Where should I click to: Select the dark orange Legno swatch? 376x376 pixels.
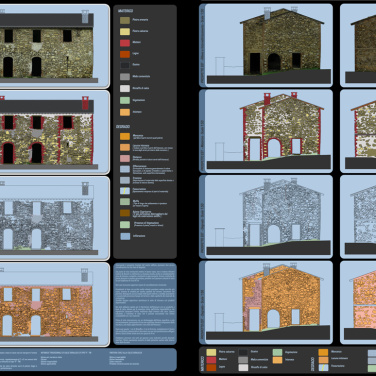click(x=125, y=54)
